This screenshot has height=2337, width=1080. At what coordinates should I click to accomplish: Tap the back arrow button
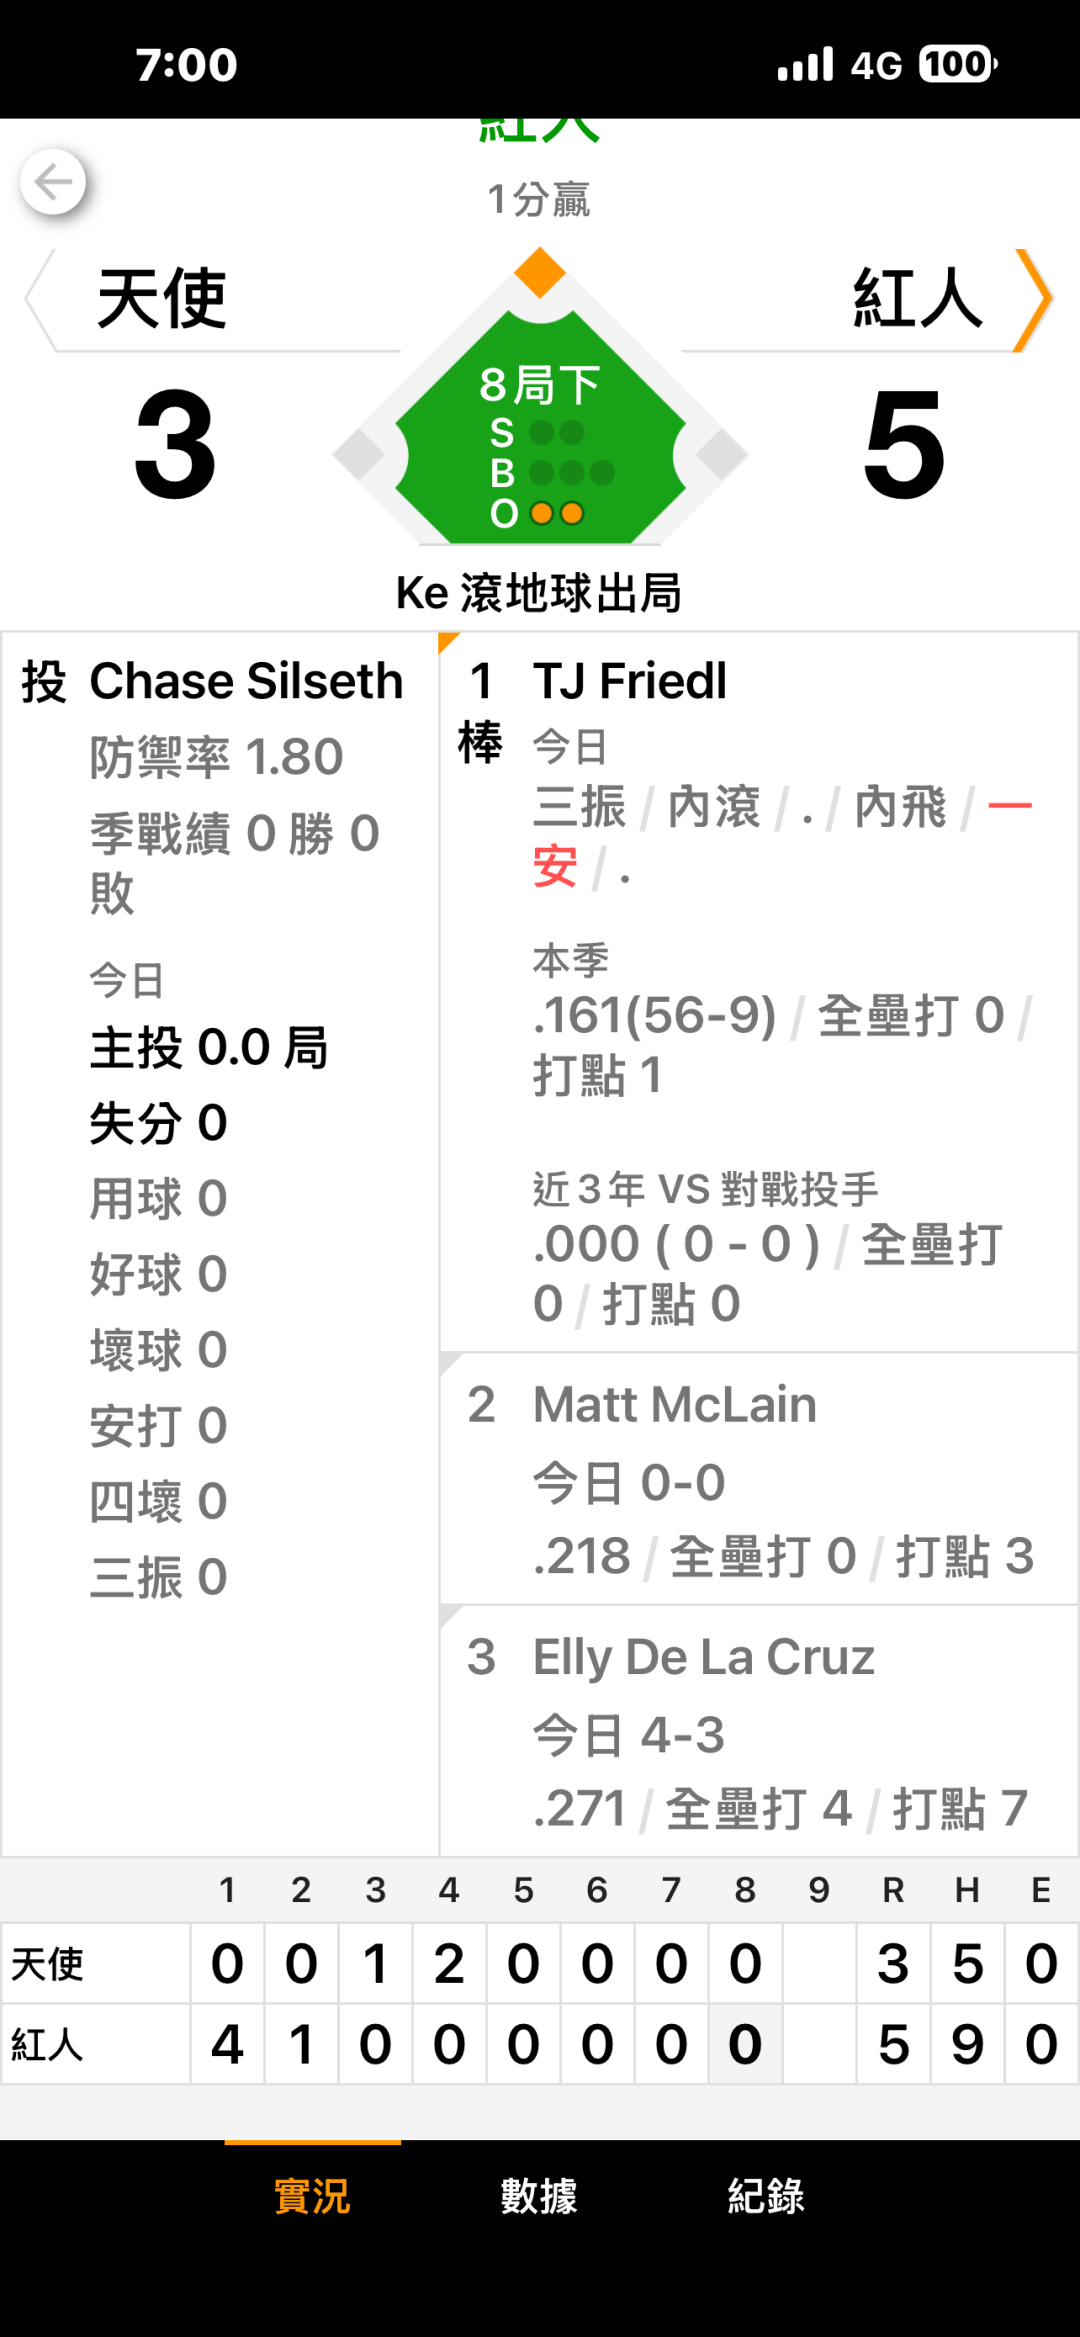[53, 182]
